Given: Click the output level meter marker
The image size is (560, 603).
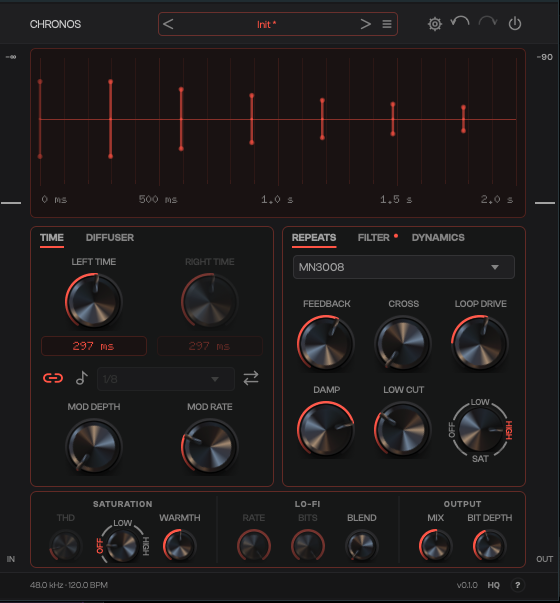Looking at the screenshot, I should coord(545,203).
